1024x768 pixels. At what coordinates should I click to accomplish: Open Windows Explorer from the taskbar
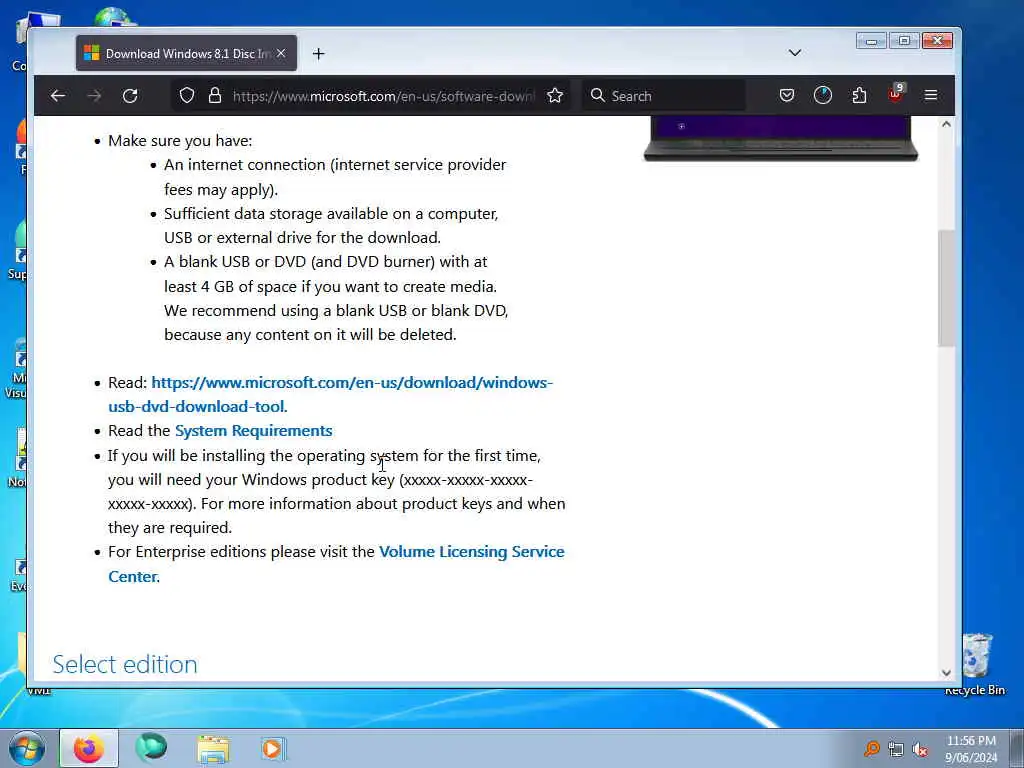coord(214,749)
